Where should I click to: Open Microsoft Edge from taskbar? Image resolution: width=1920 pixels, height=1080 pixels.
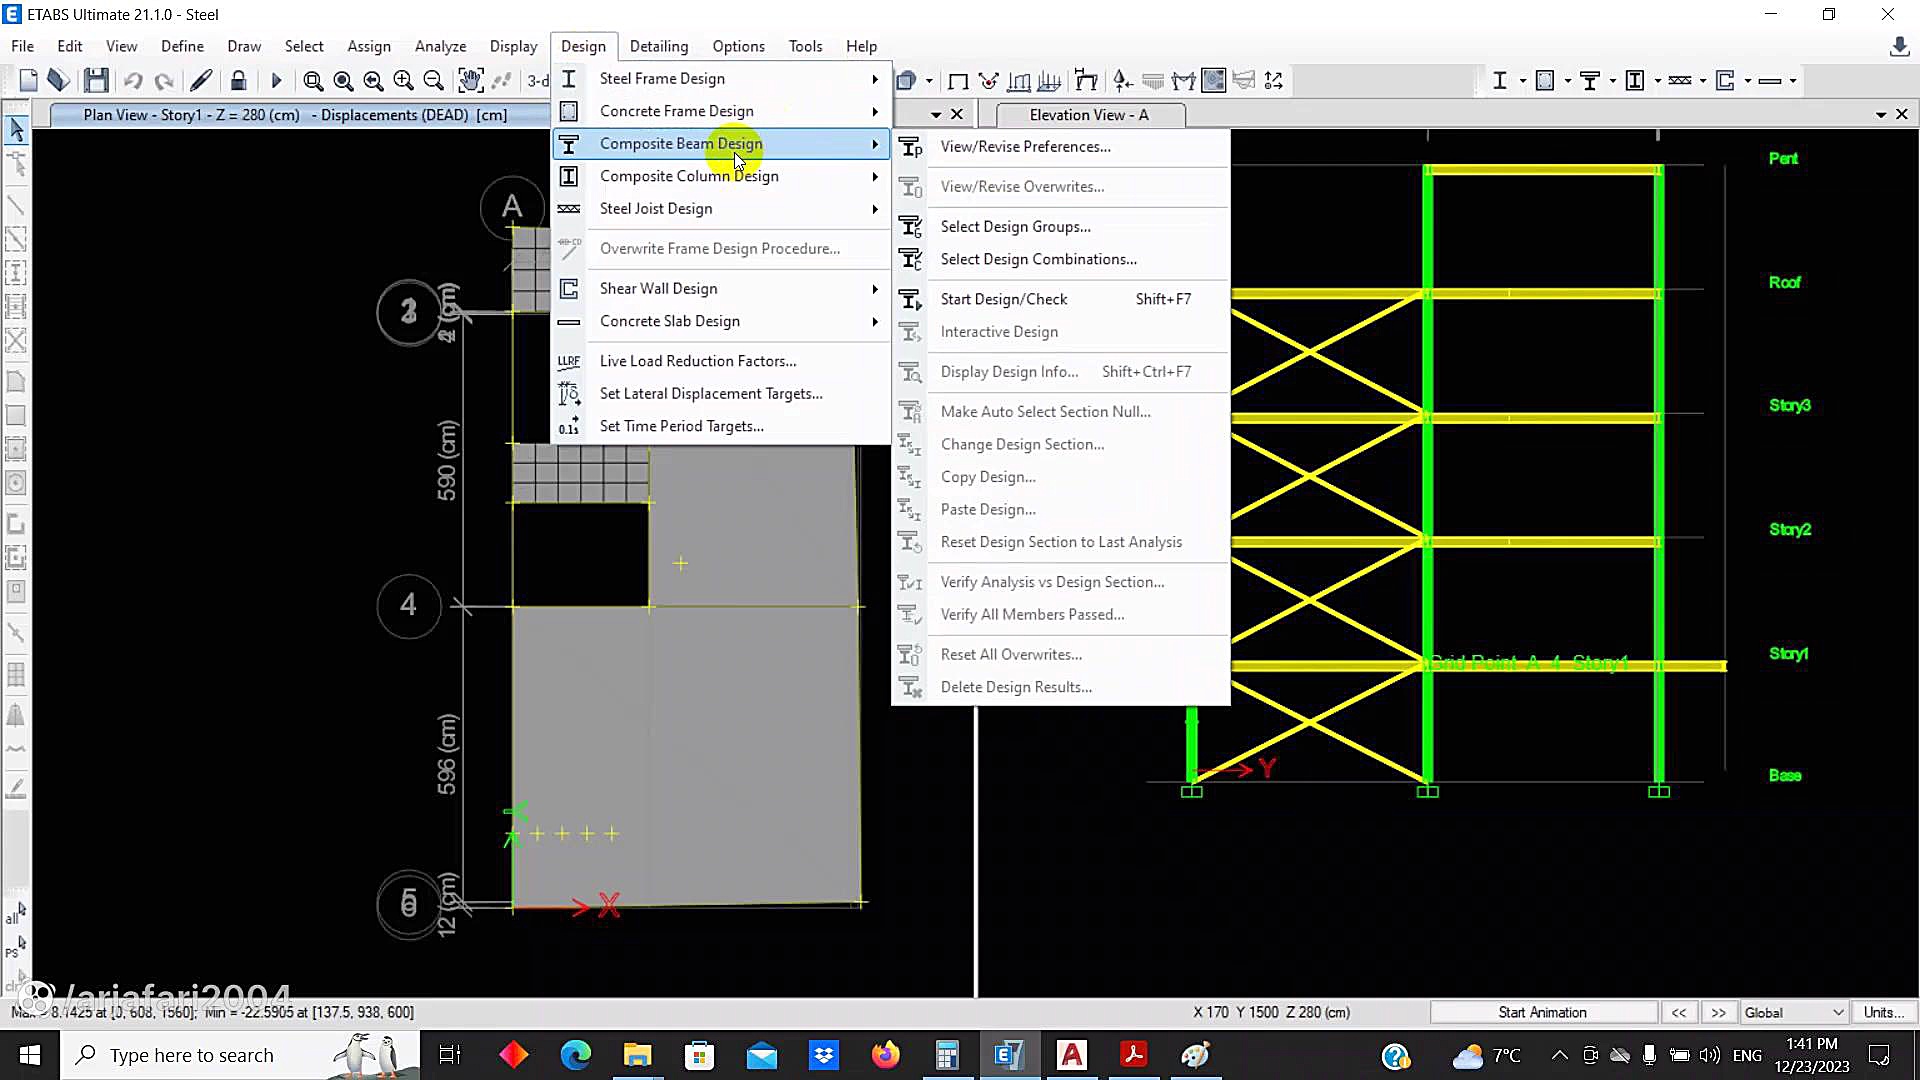[576, 1055]
